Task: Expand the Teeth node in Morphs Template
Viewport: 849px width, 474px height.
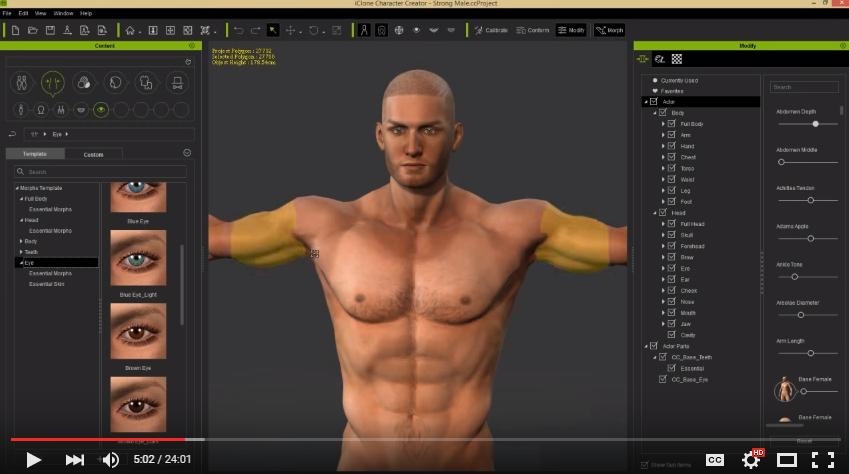Action: (x=21, y=252)
